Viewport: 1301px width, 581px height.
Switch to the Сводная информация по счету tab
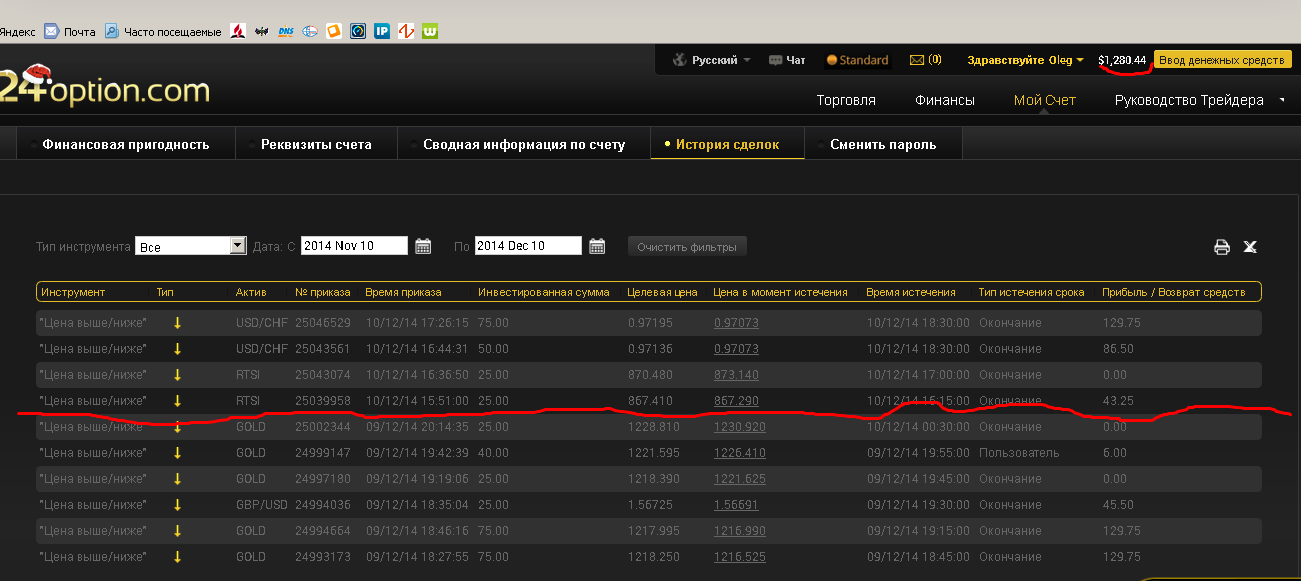(x=523, y=144)
